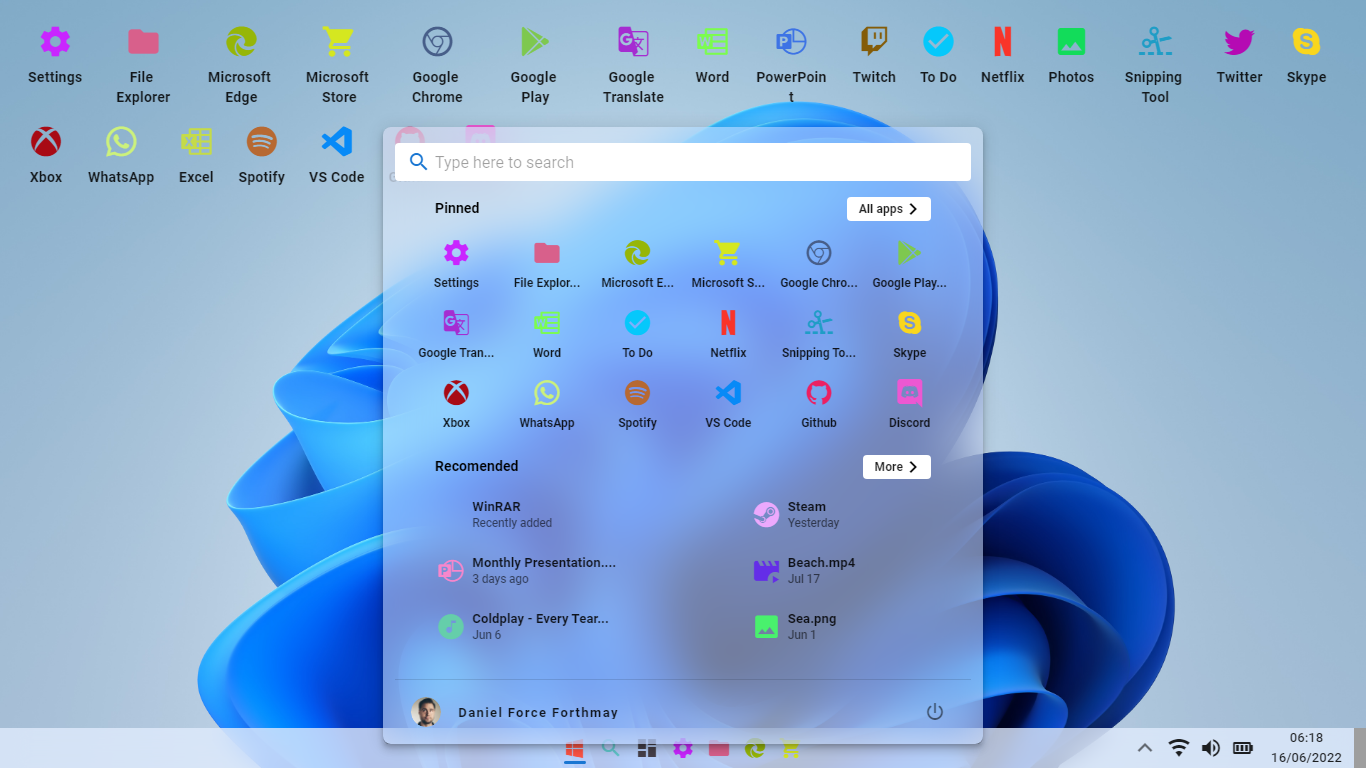
Task: Select the VS Code desktop shortcut
Action: [x=336, y=156]
